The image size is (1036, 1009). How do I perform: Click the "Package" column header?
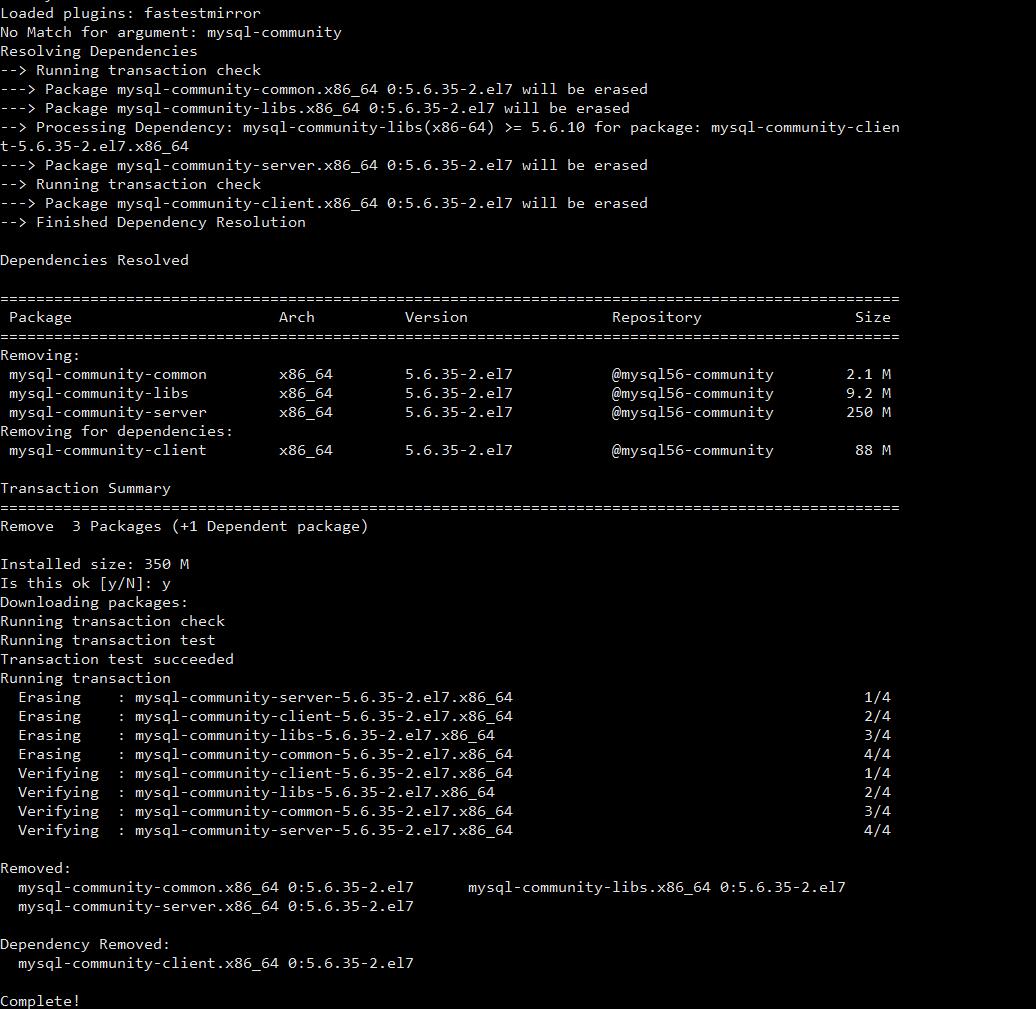(40, 317)
